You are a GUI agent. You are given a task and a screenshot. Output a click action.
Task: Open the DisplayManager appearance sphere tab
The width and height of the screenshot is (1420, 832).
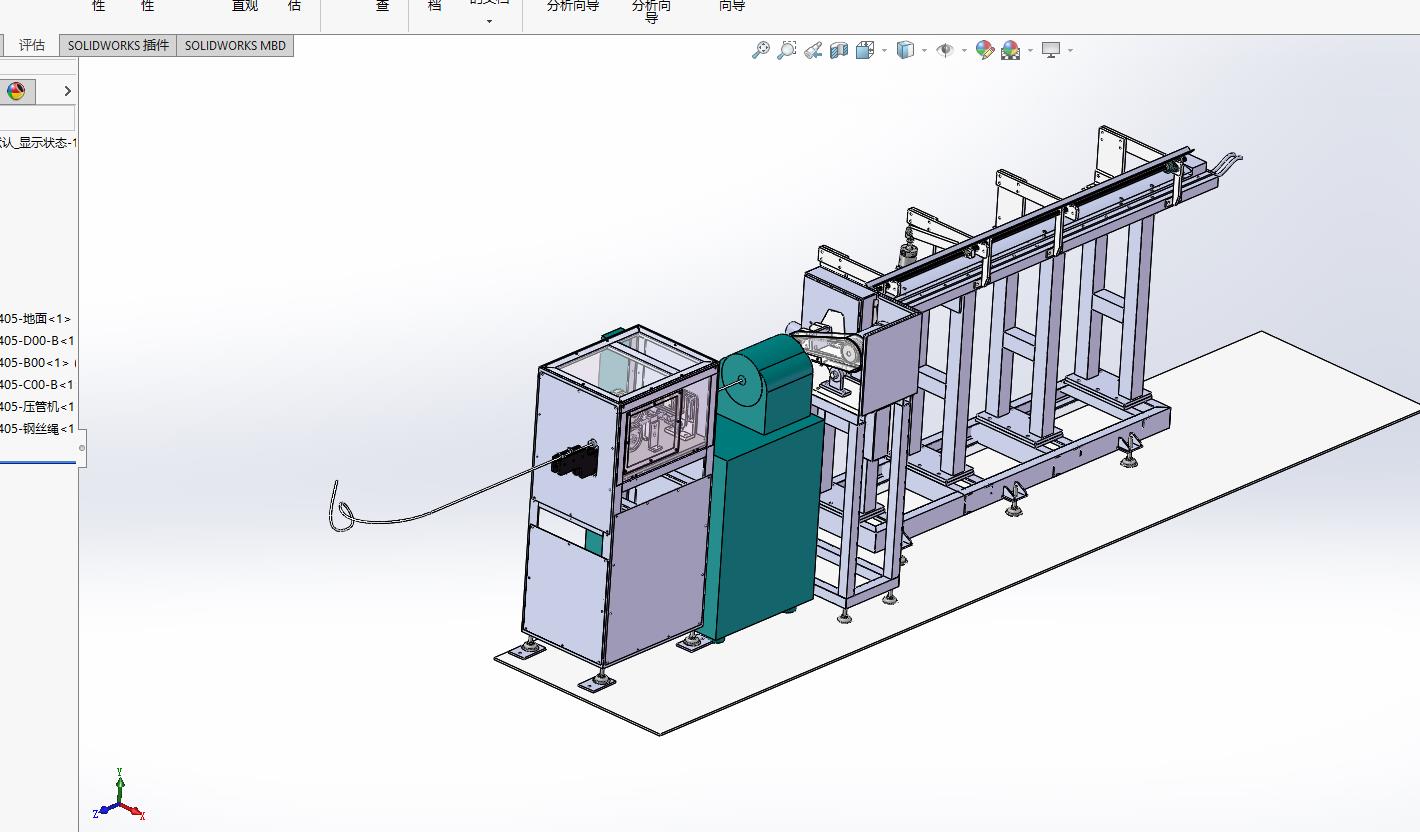click(x=16, y=91)
